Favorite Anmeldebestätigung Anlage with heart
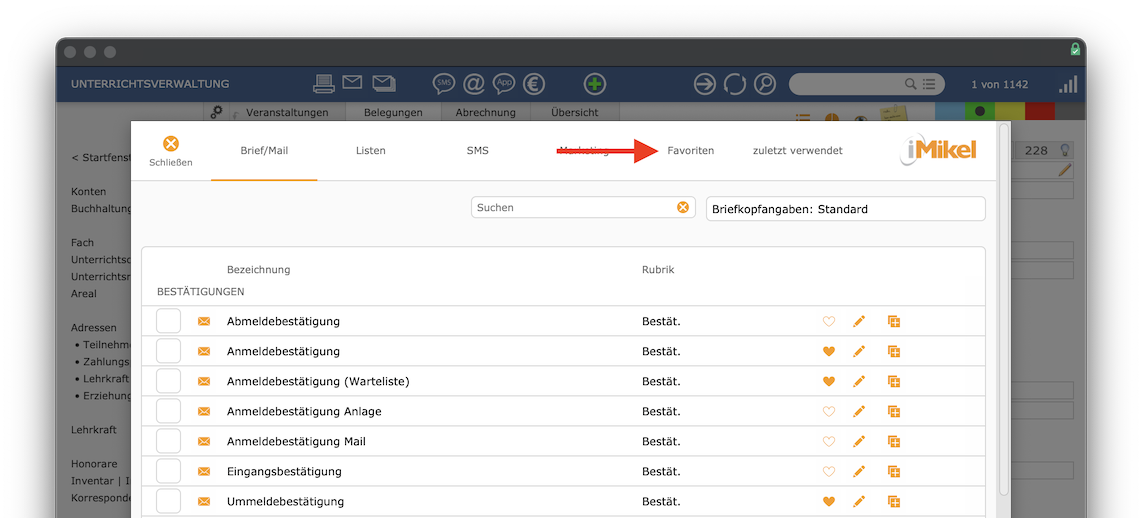 [x=828, y=412]
